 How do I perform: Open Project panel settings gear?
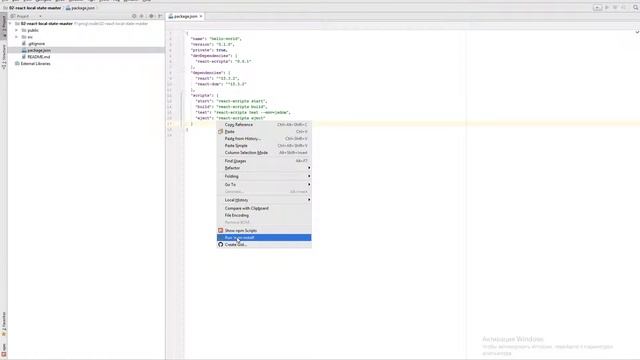click(151, 16)
